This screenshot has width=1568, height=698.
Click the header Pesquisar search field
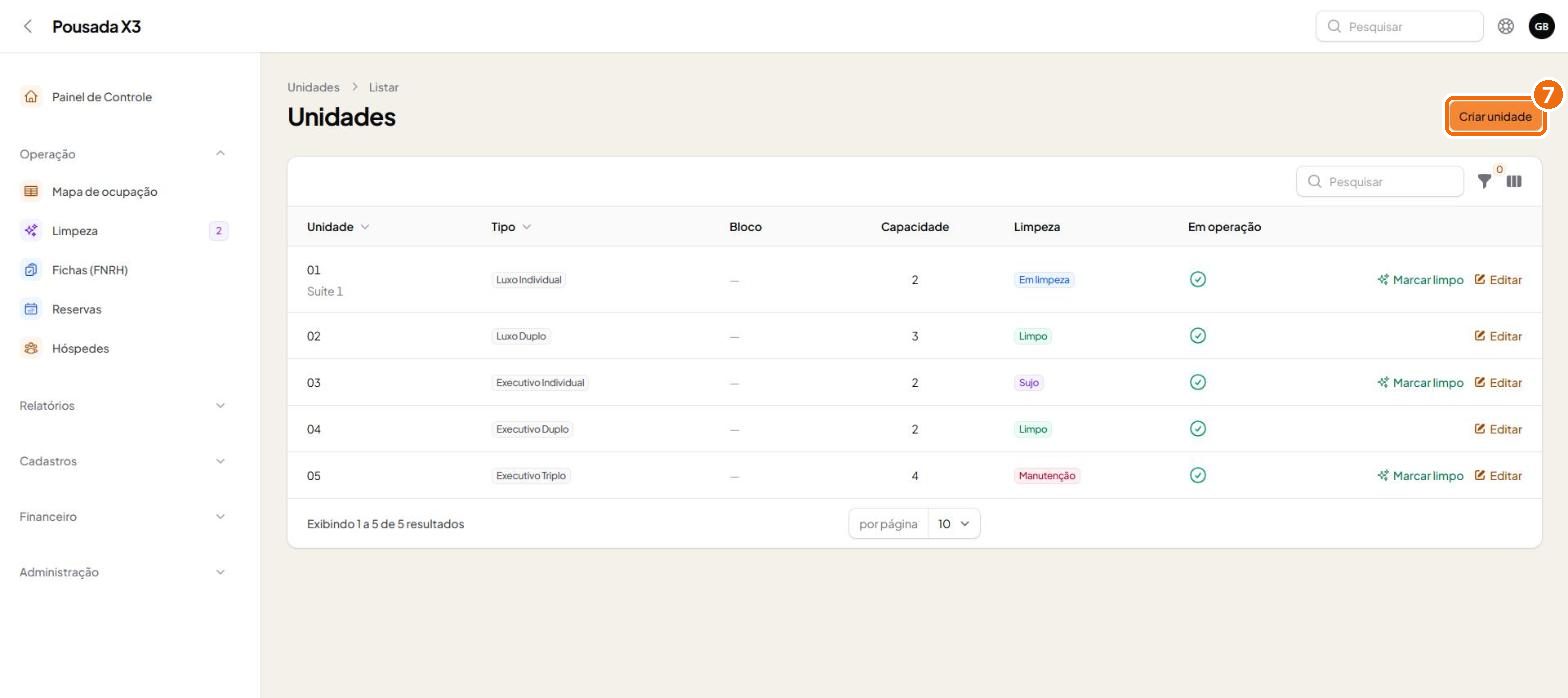pos(1399,26)
